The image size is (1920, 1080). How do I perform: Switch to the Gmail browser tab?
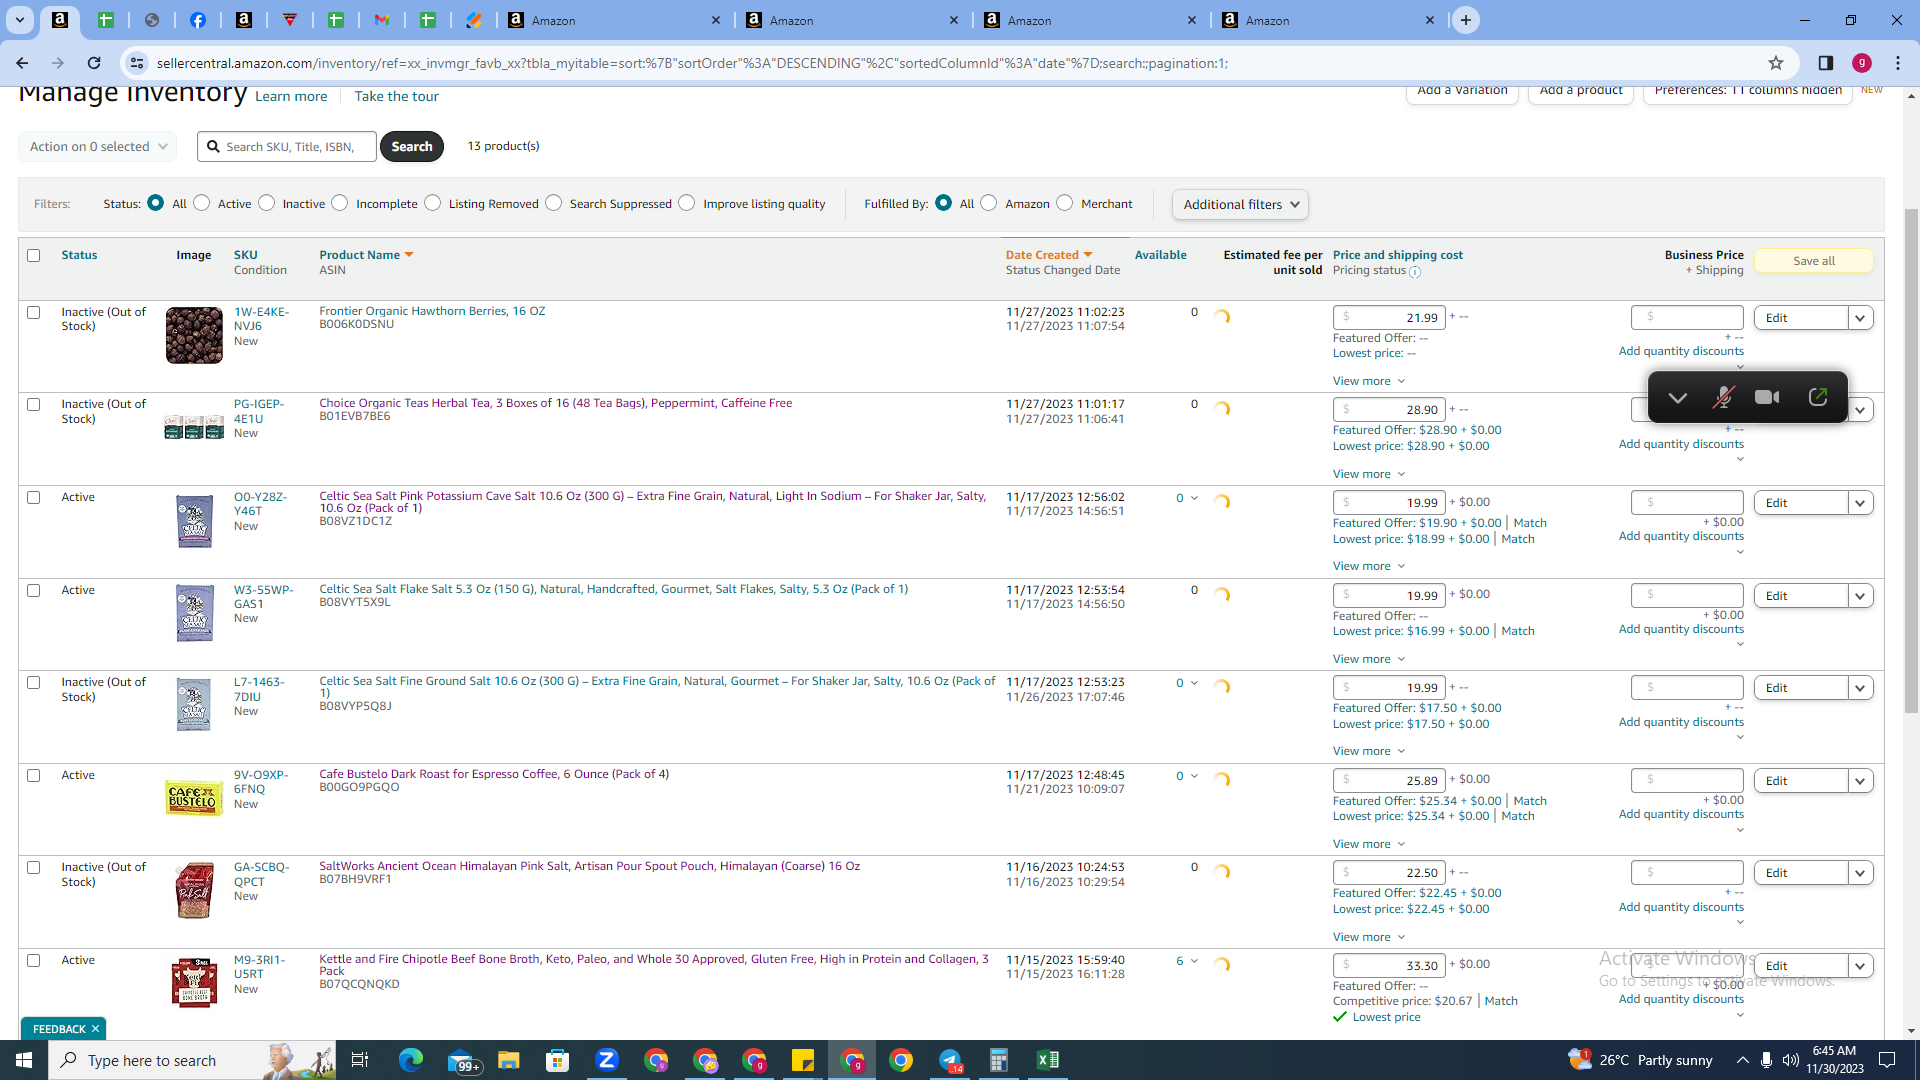(x=382, y=20)
